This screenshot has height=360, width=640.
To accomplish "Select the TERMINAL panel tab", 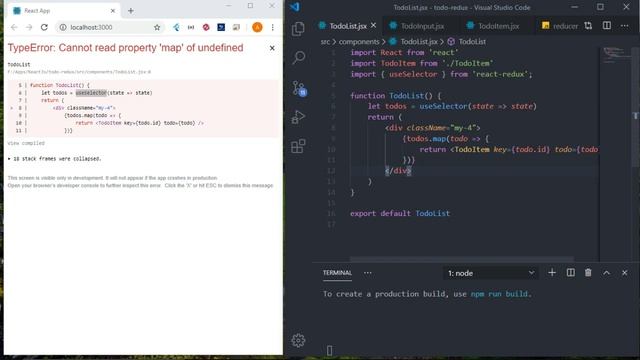I will tap(337, 273).
